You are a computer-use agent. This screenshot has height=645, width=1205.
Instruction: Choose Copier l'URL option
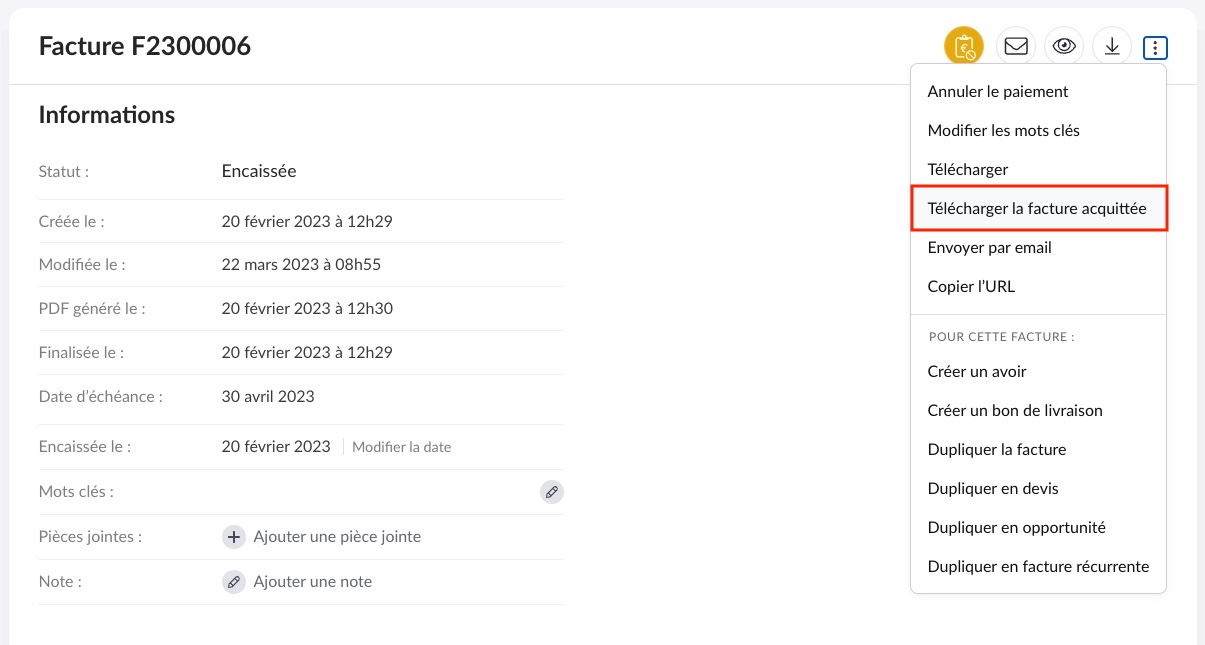pyautogui.click(x=971, y=287)
